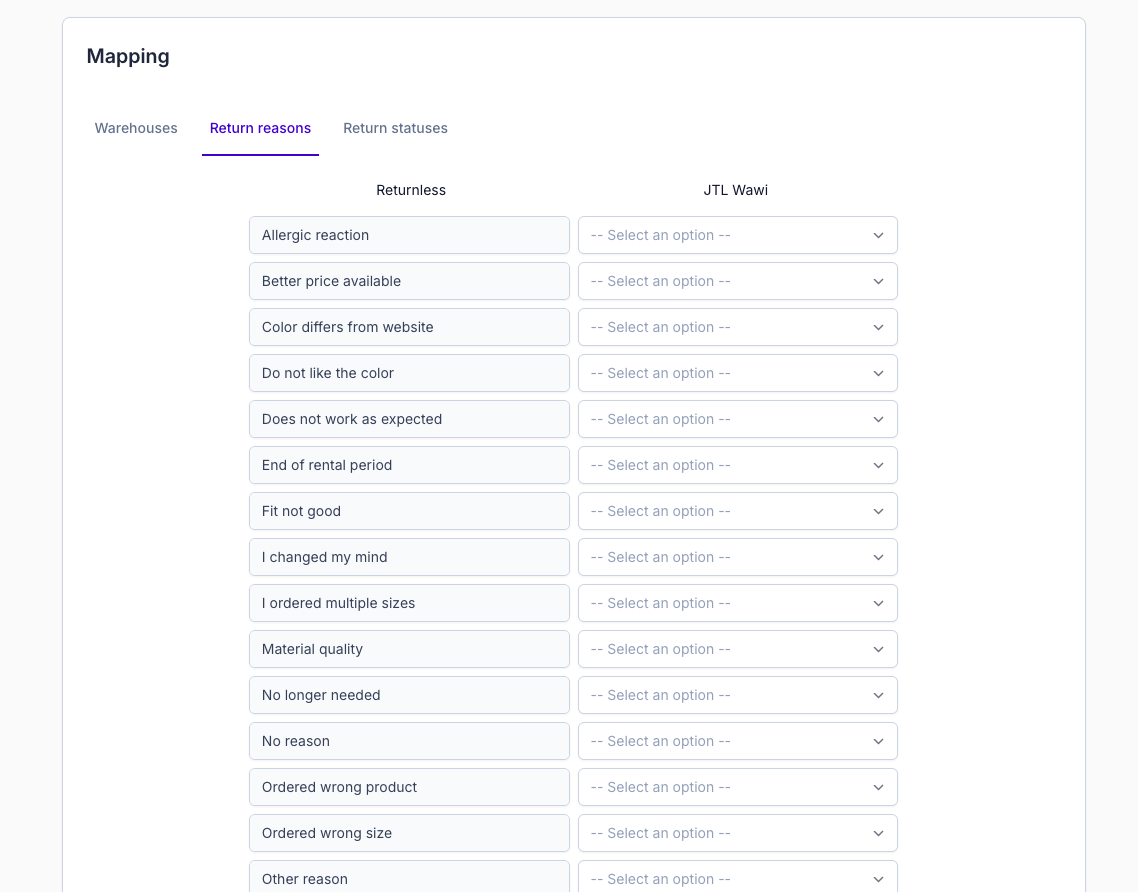Open the Warehouses tab

click(x=136, y=128)
